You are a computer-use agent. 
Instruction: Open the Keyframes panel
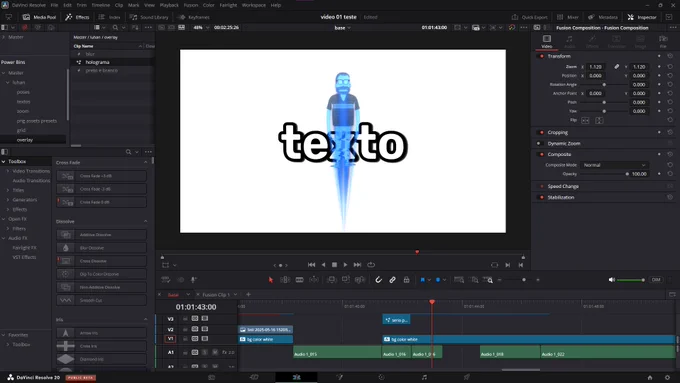(193, 17)
